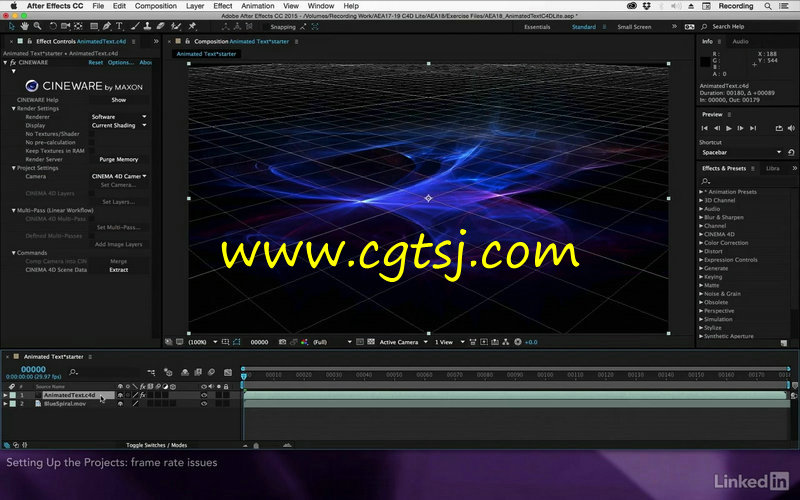Viewport: 800px width, 500px height.
Task: Select the Selection arrow tool
Action: pos(12,26)
